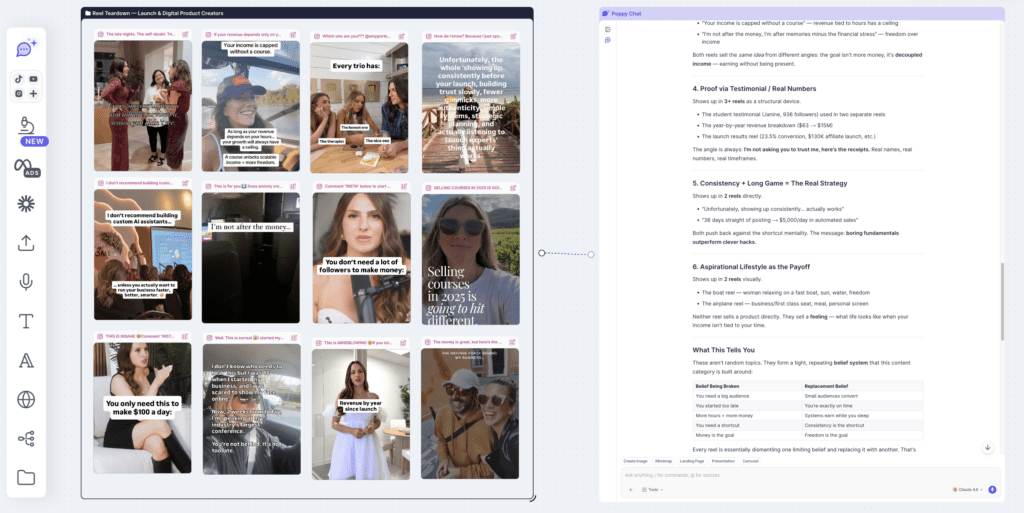Select 'You only need this' reel thumbnail
This screenshot has height=513, width=1024.
tap(142, 408)
